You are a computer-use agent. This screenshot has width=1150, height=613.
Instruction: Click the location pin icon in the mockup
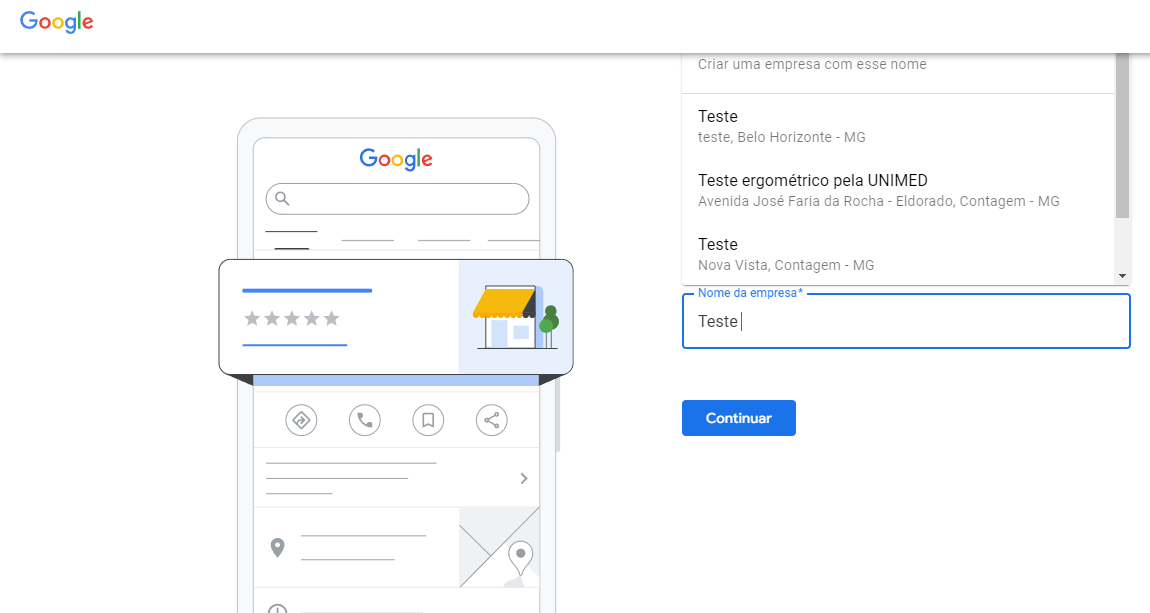point(277,548)
